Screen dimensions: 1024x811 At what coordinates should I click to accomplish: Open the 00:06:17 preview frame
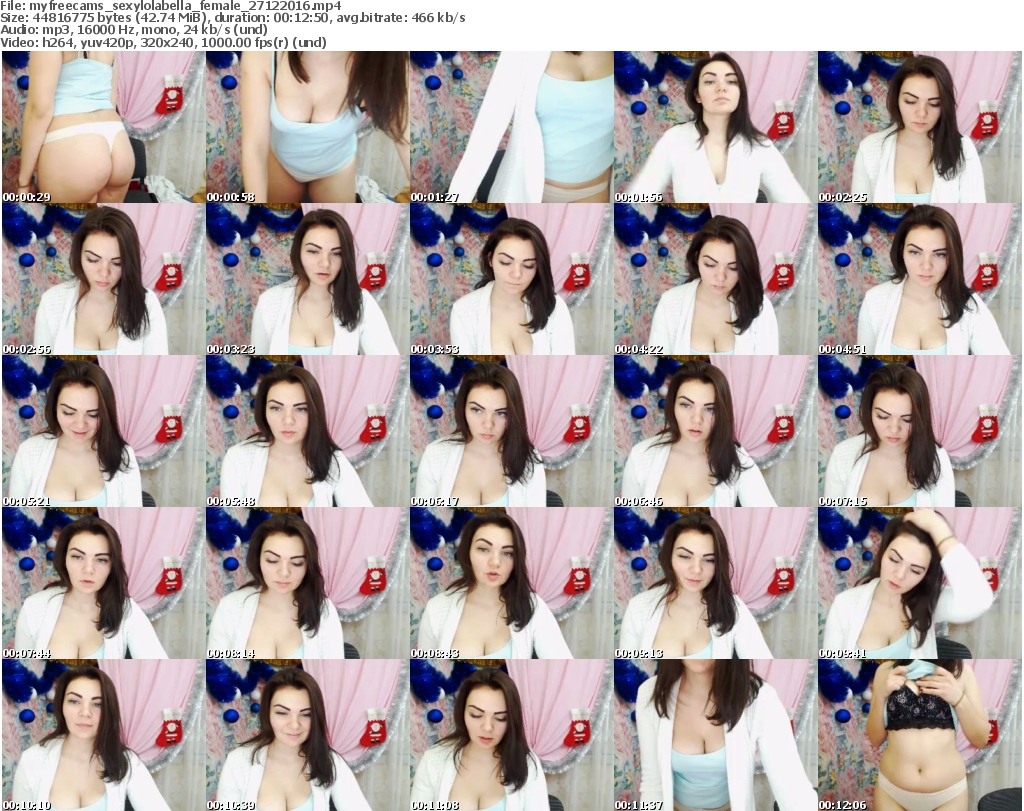[x=510, y=431]
